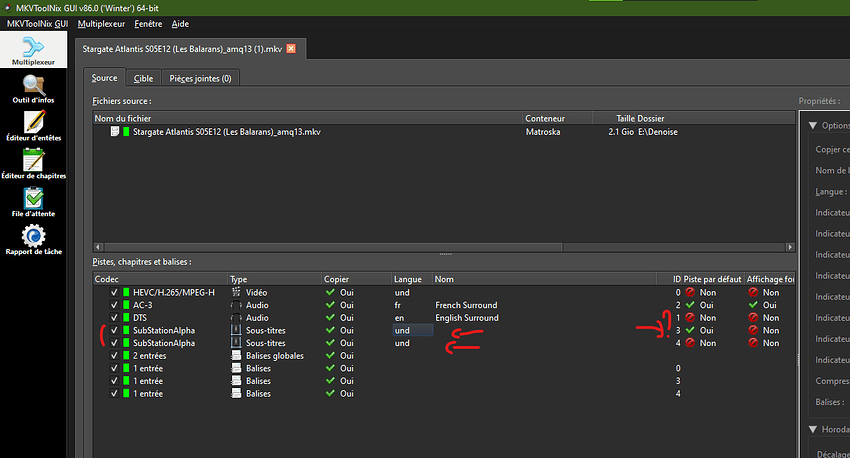Open the Multiplexeur tool in sidebar
The height and width of the screenshot is (458, 850).
tap(33, 50)
